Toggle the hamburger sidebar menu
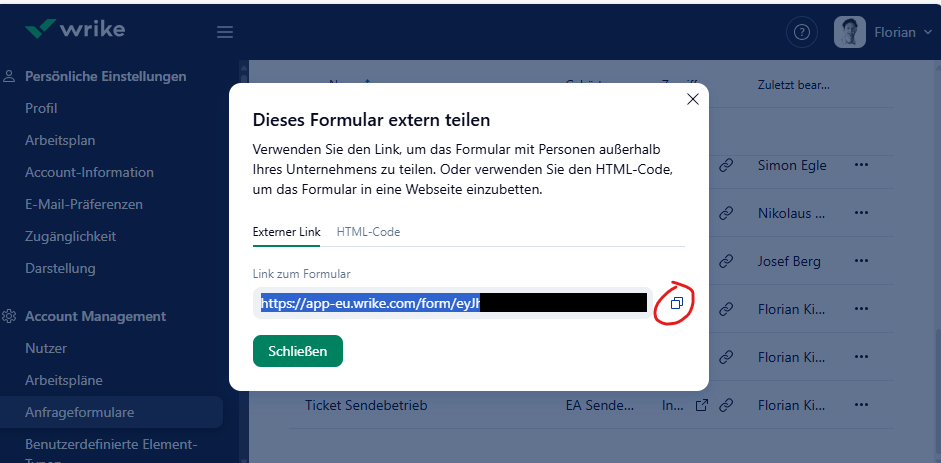The image size is (941, 463). click(x=225, y=32)
